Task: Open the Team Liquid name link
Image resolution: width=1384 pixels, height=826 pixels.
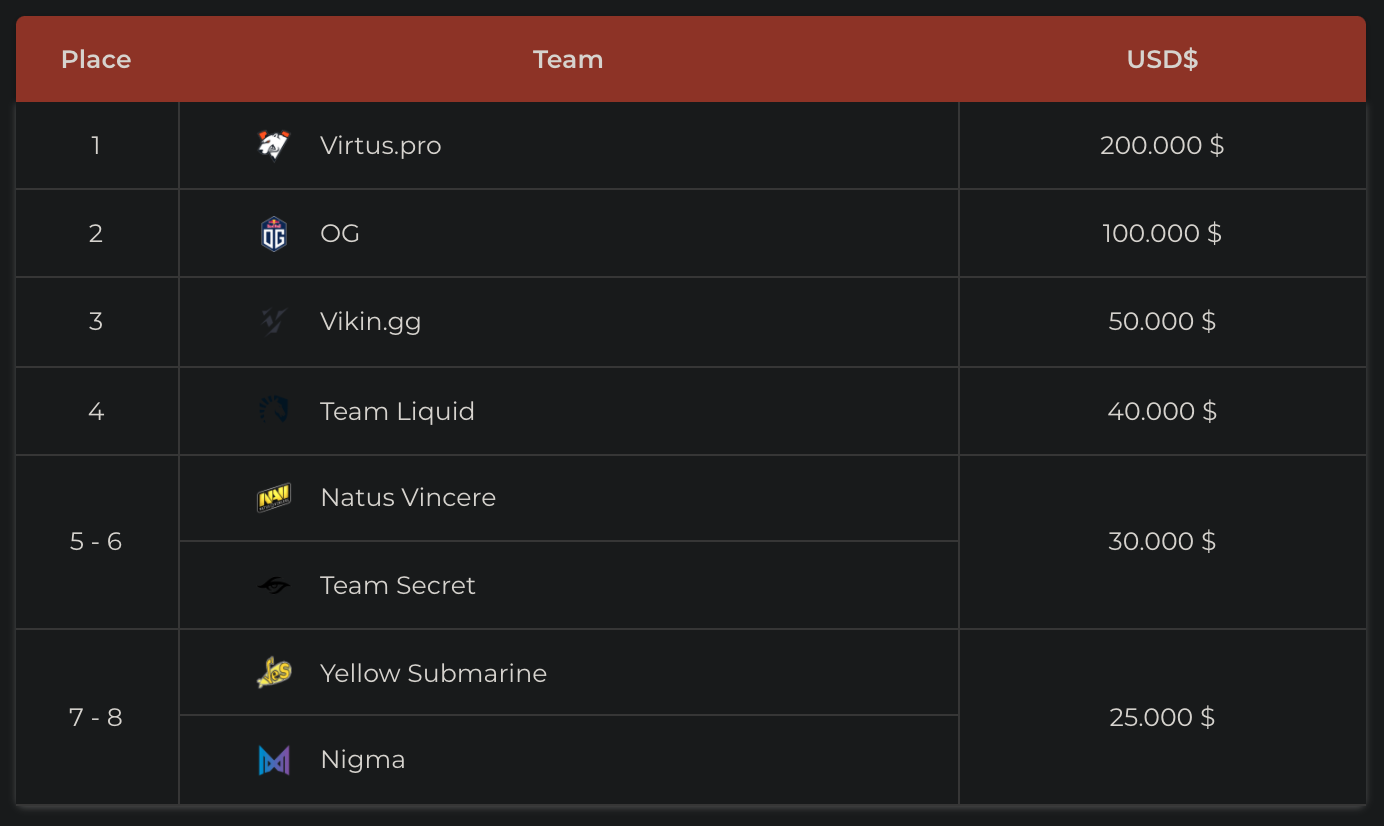Action: pos(397,411)
